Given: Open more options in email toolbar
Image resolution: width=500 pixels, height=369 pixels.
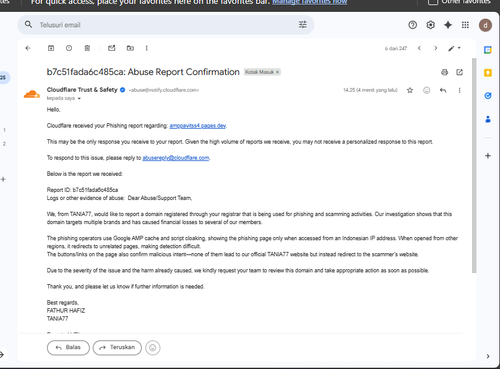Looking at the screenshot, I should [147, 48].
